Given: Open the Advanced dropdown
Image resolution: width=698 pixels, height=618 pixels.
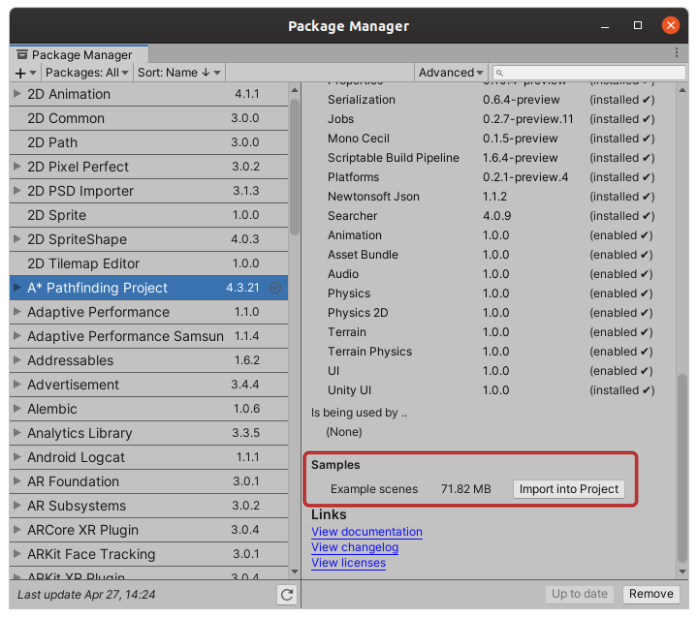Looking at the screenshot, I should 450,73.
